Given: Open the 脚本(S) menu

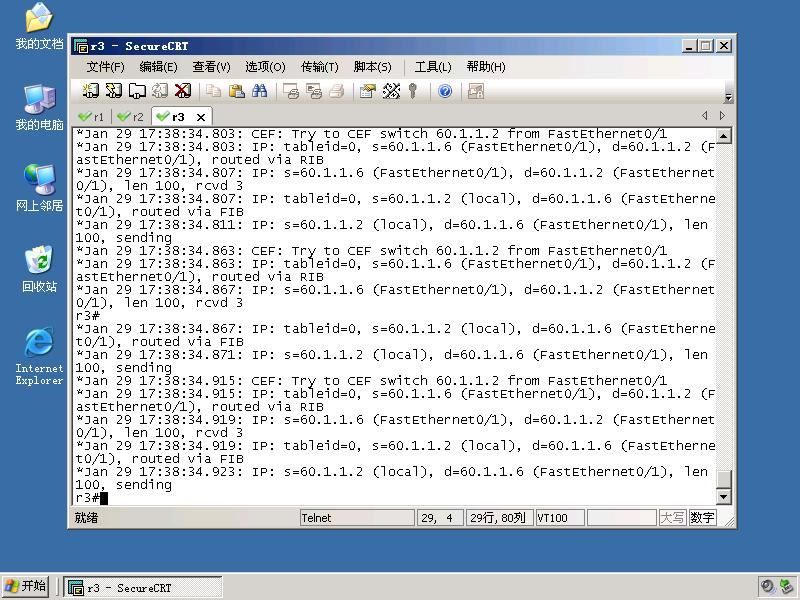Looking at the screenshot, I should click(x=372, y=67).
